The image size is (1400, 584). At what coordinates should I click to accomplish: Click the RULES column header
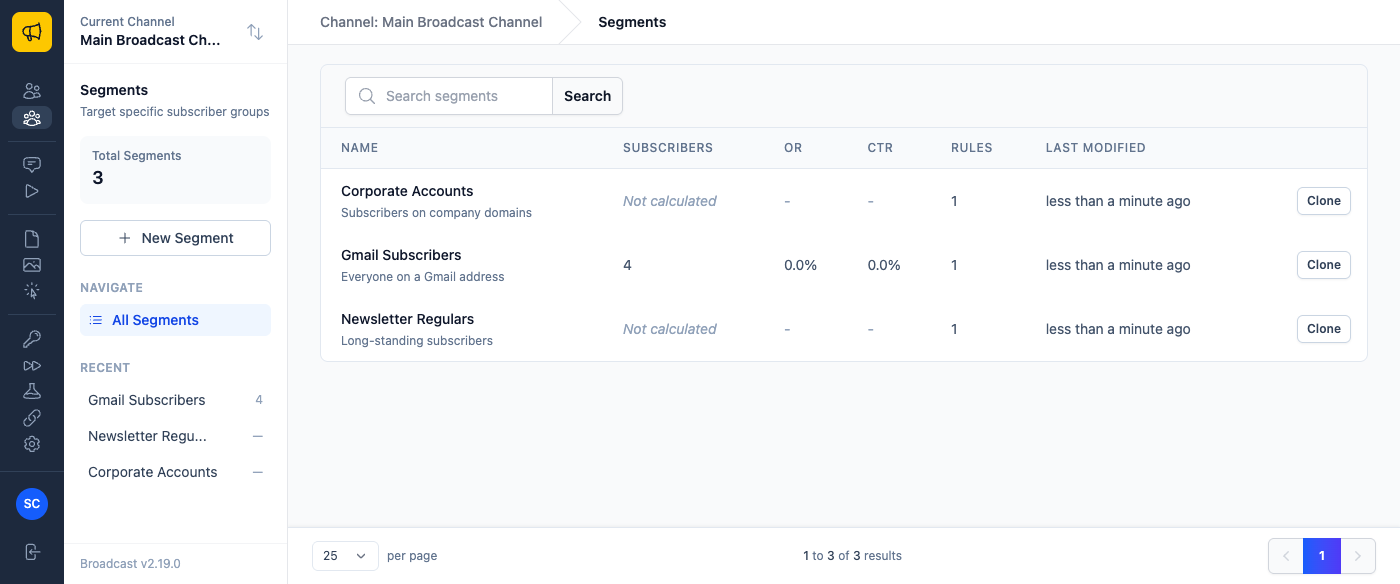coord(972,148)
